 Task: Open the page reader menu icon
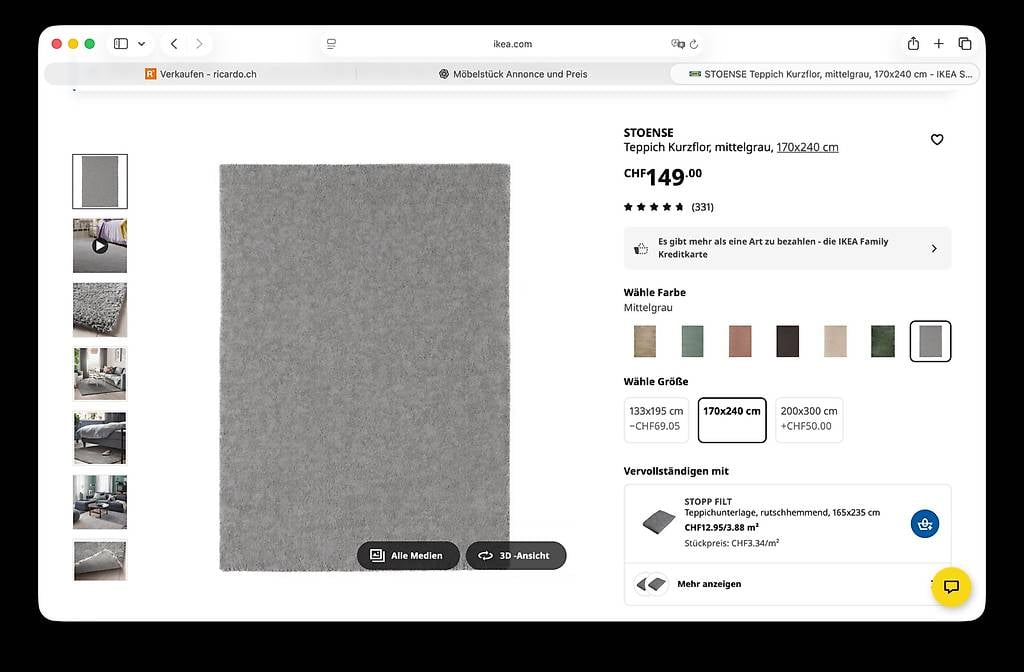point(331,44)
